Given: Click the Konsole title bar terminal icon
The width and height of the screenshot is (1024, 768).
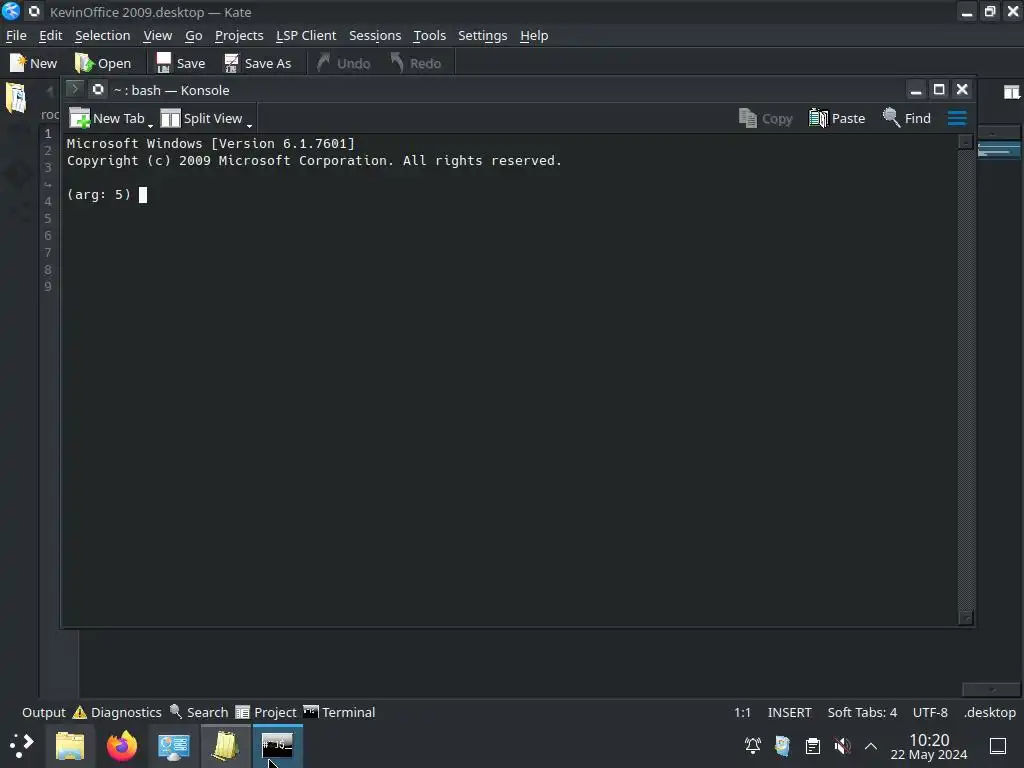Looking at the screenshot, I should pyautogui.click(x=74, y=89).
